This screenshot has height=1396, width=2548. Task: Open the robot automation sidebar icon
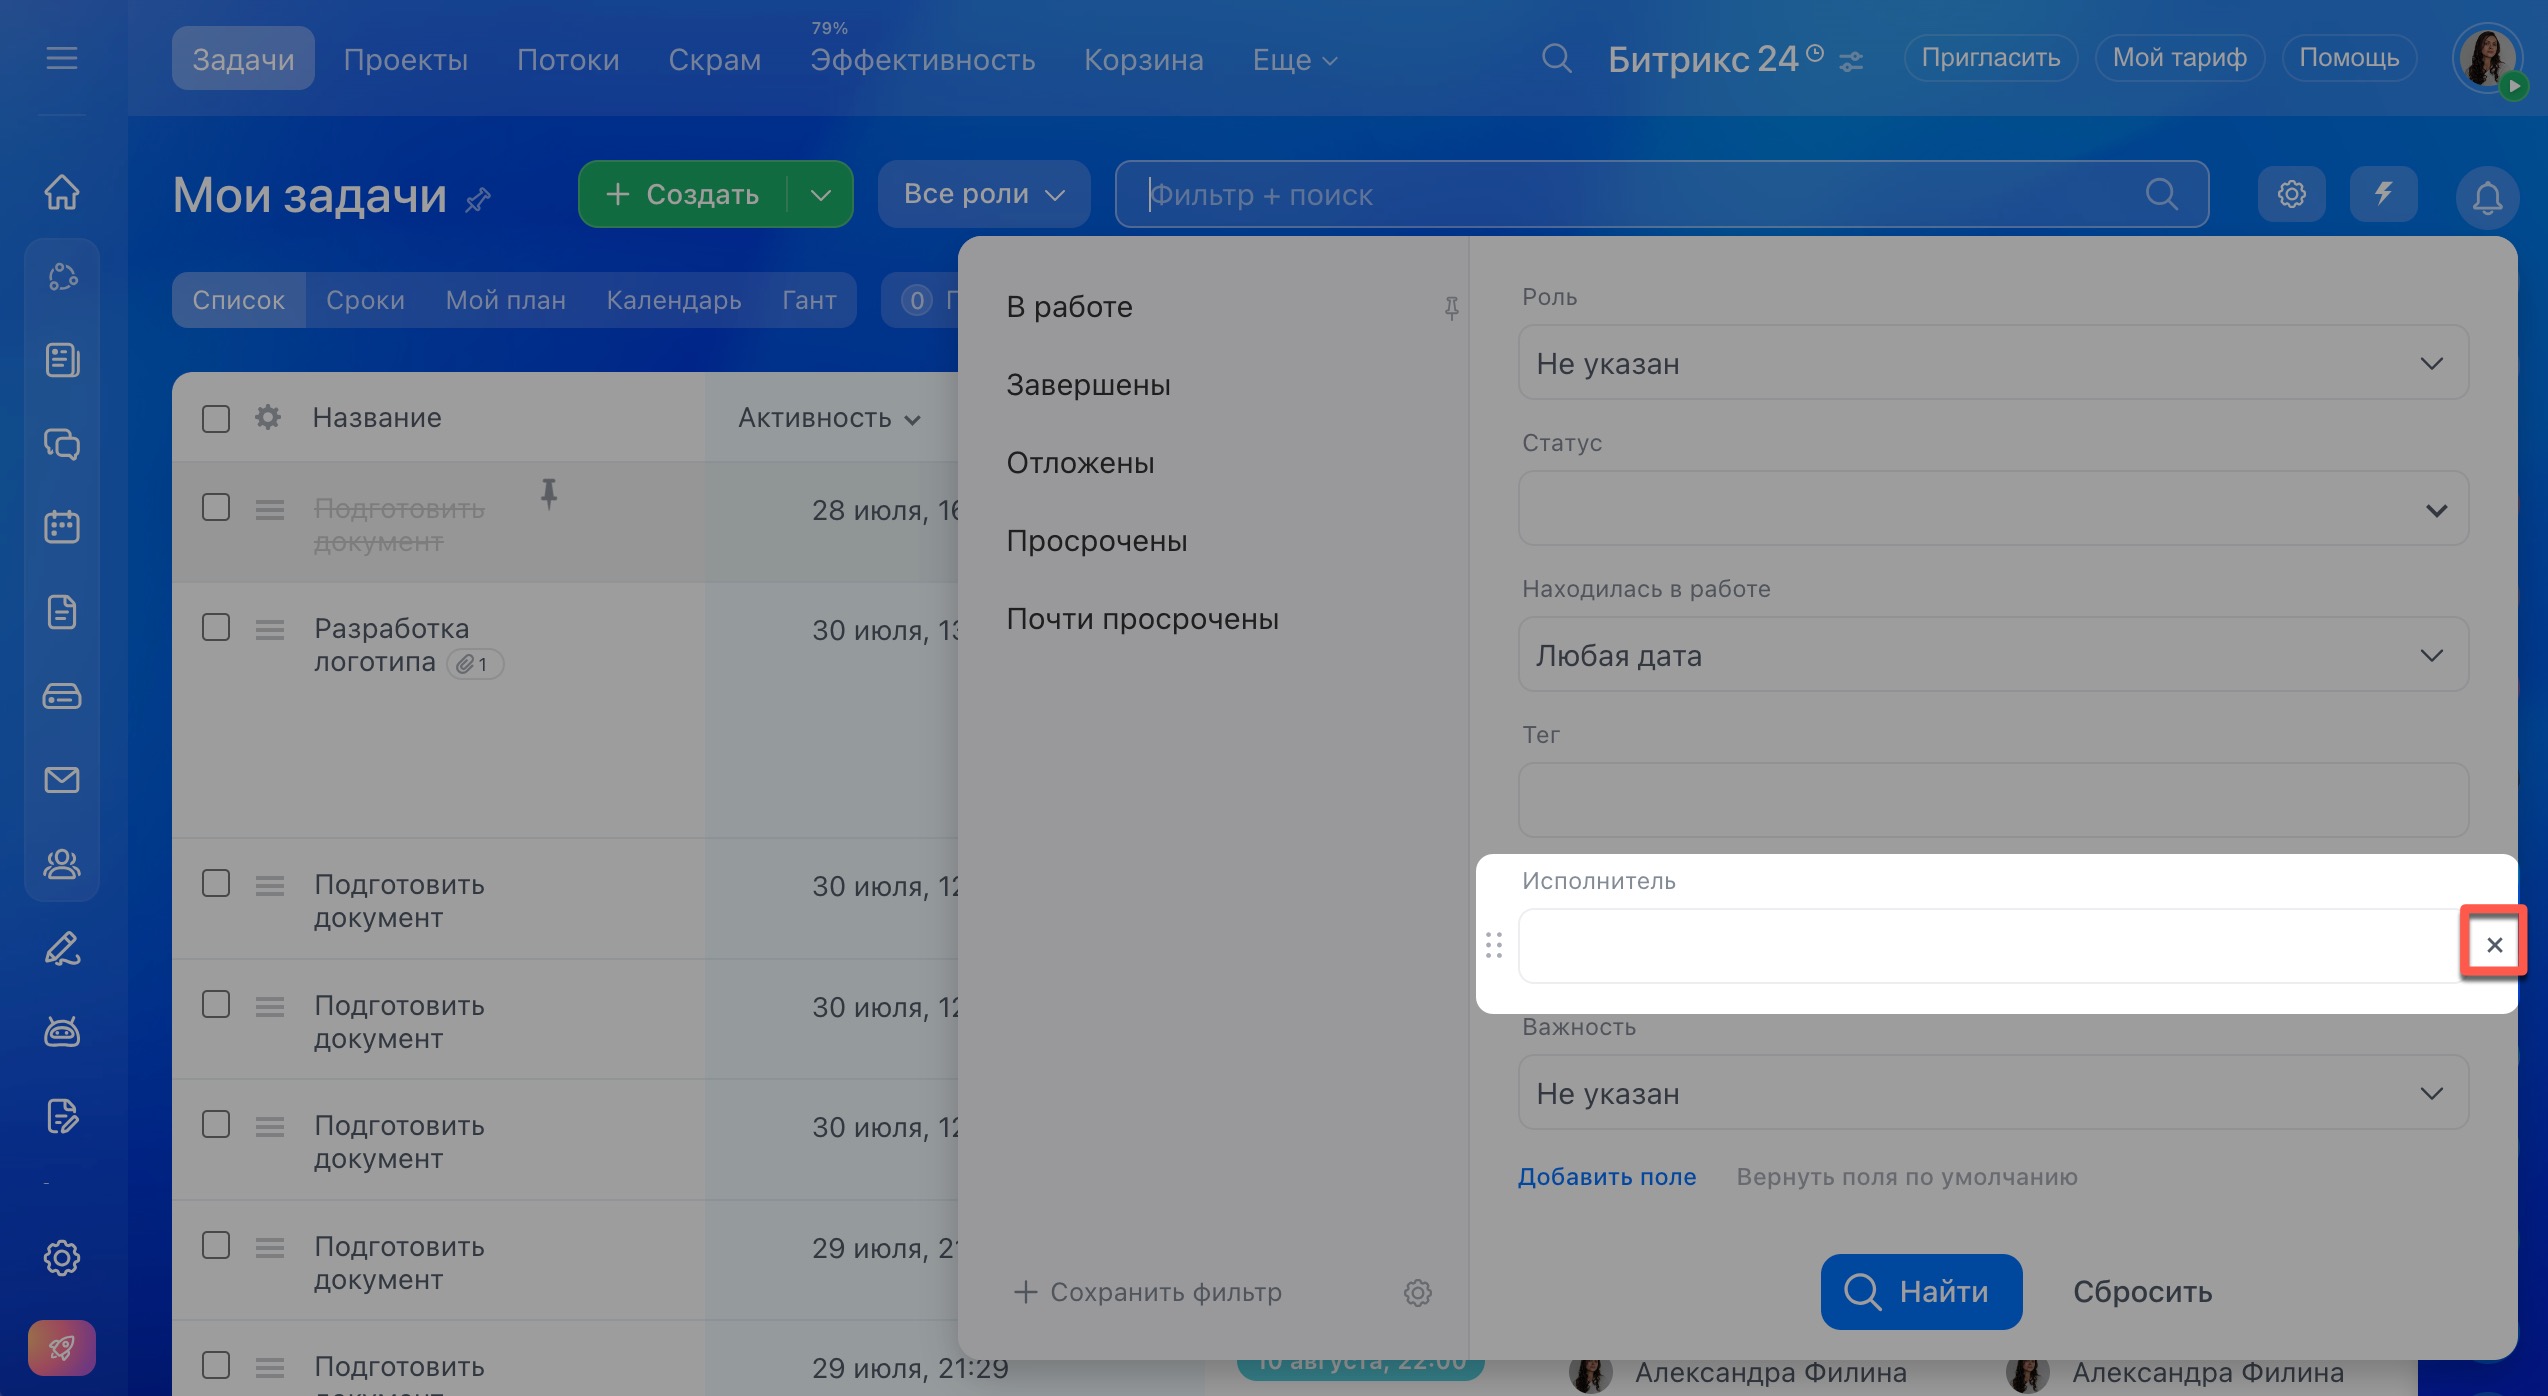point(62,1032)
